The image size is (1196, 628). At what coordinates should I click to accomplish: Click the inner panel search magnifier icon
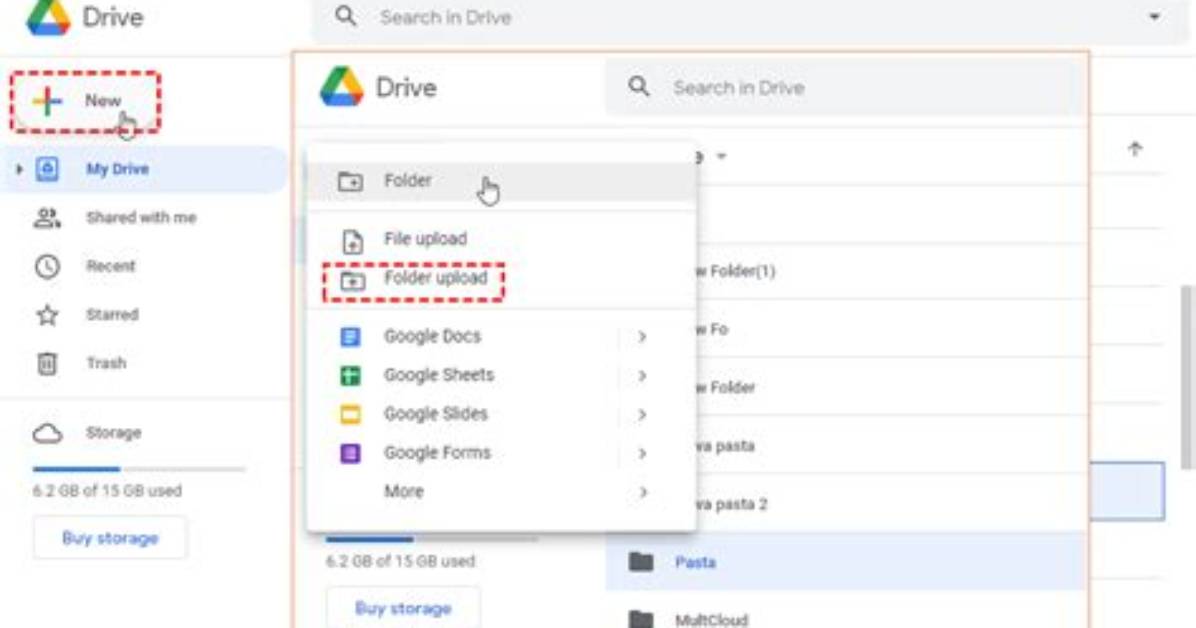[x=639, y=86]
